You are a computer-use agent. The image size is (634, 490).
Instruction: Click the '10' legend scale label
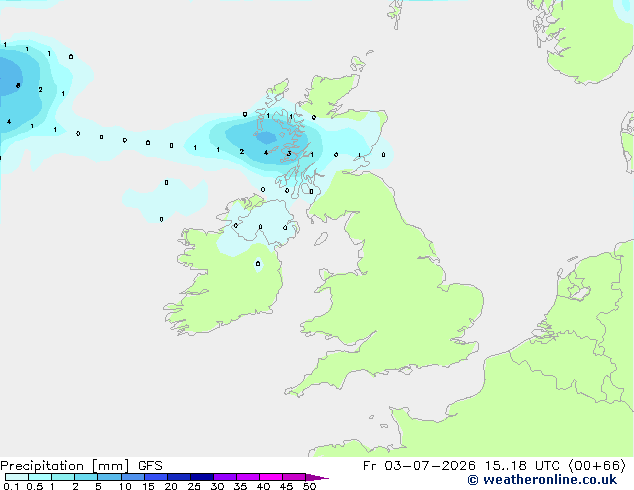[125, 486]
